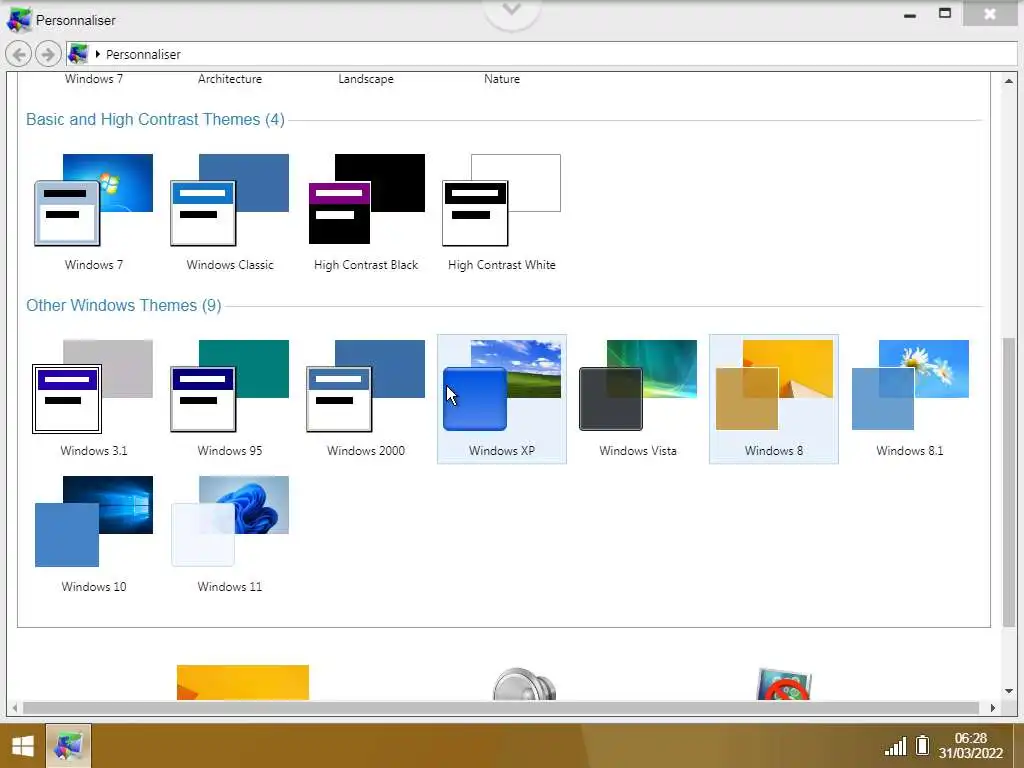Click the vertical scrollbar down arrow
The image size is (1024, 768).
(x=1008, y=690)
